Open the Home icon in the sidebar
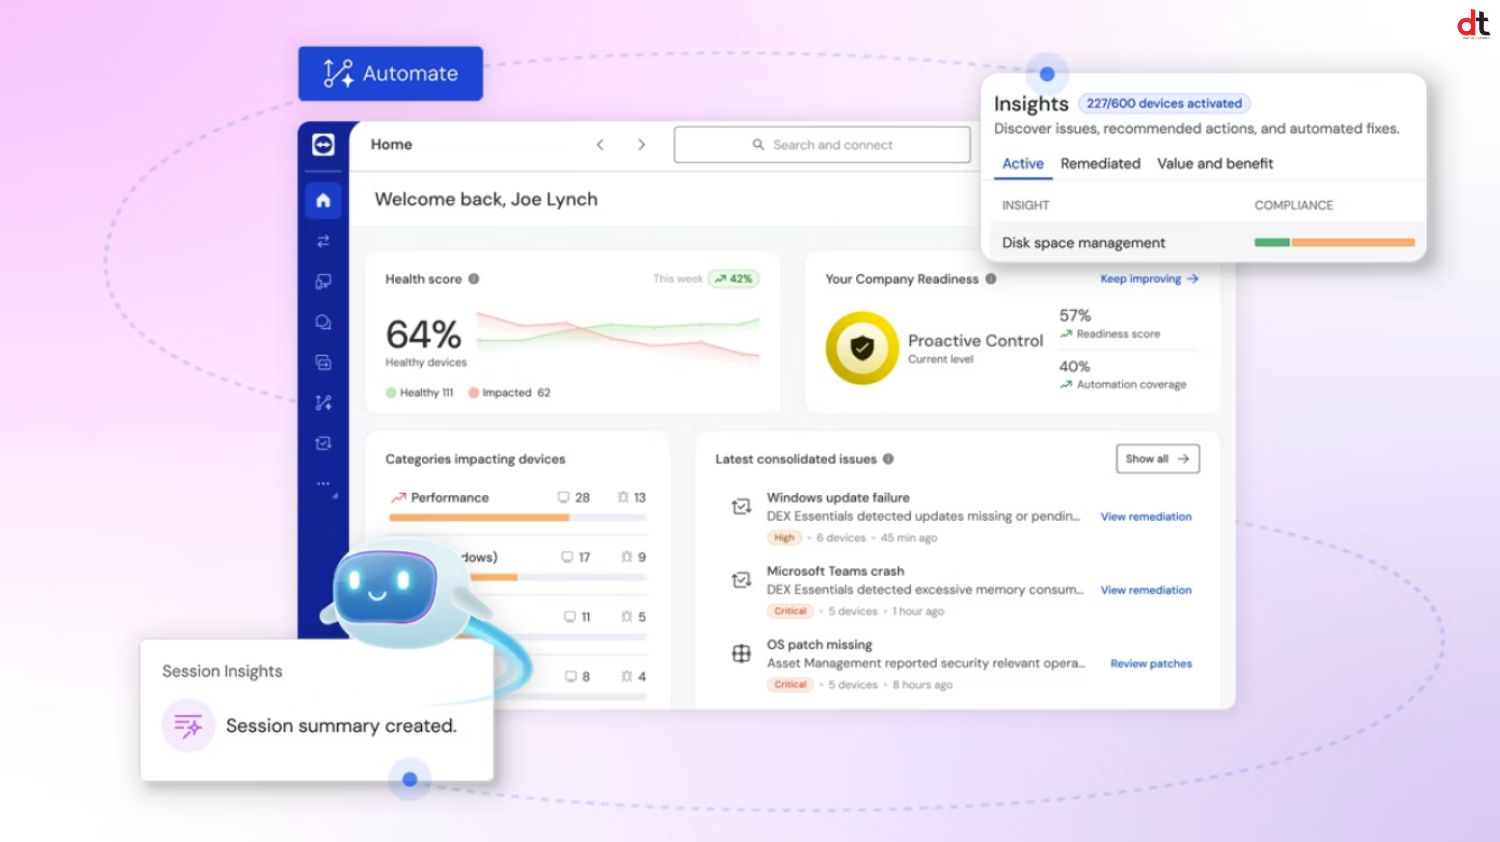 (323, 200)
